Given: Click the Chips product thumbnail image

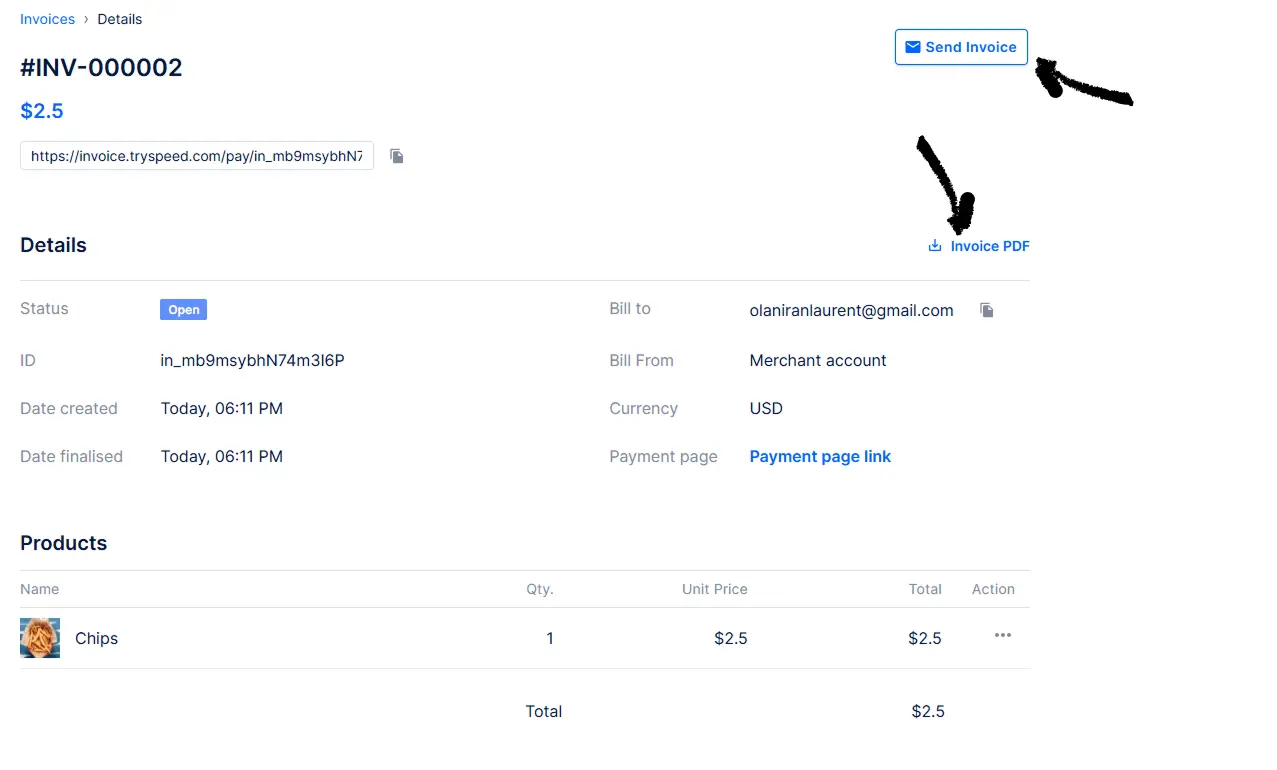Looking at the screenshot, I should click(x=39, y=637).
